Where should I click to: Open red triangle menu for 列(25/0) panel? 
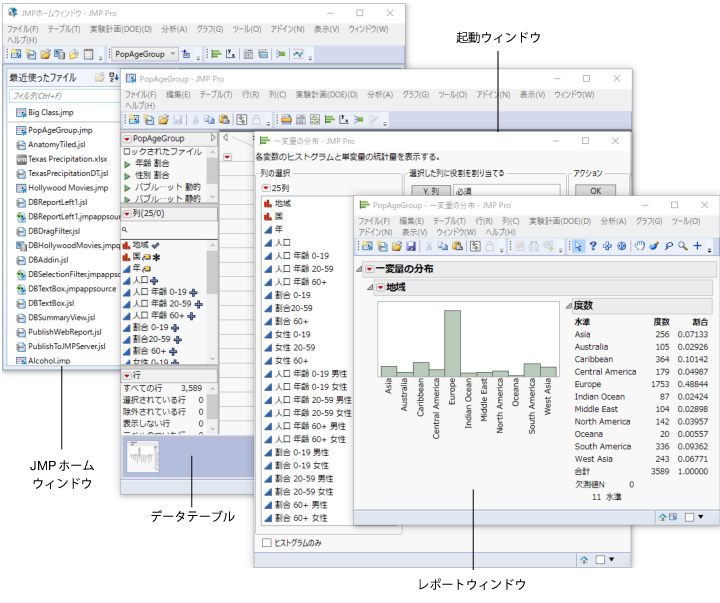[x=127, y=214]
